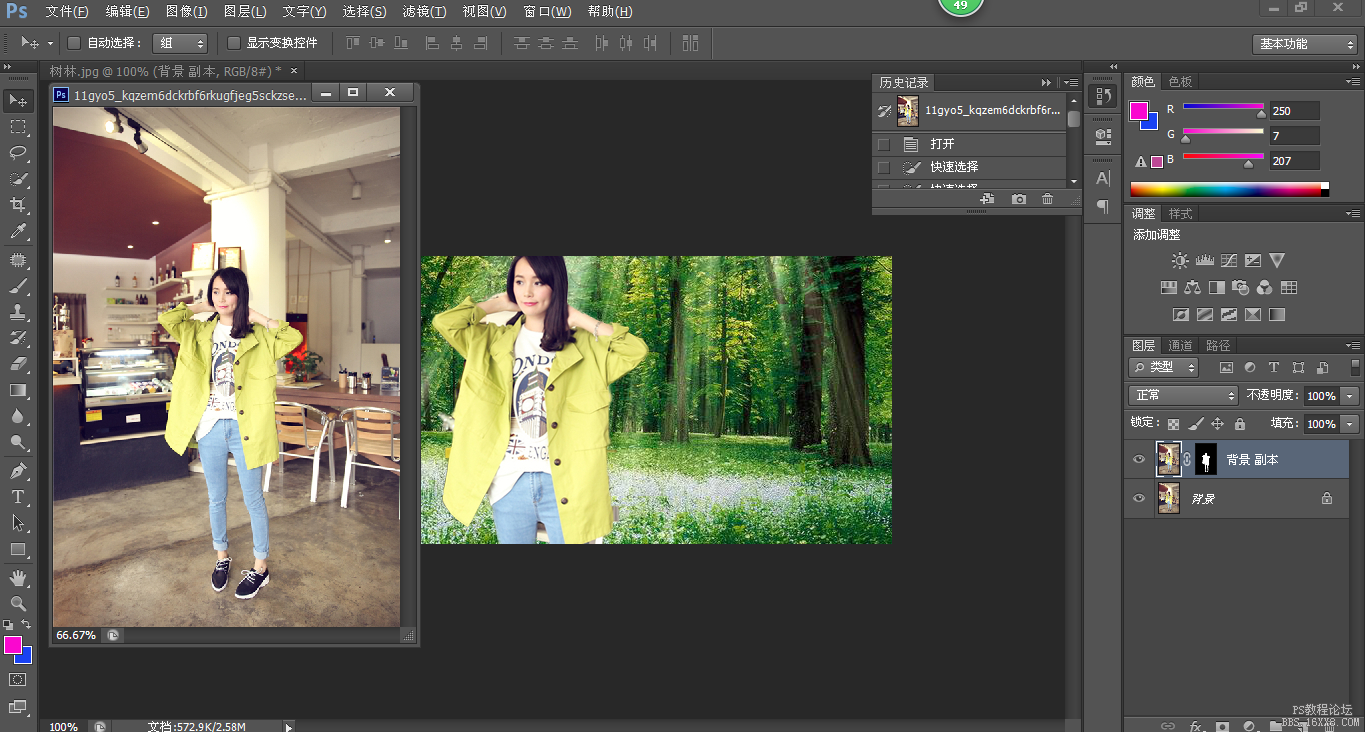Viewport: 1365px width, 732px height.
Task: Toggle lock transparent pixels
Action: [1173, 424]
